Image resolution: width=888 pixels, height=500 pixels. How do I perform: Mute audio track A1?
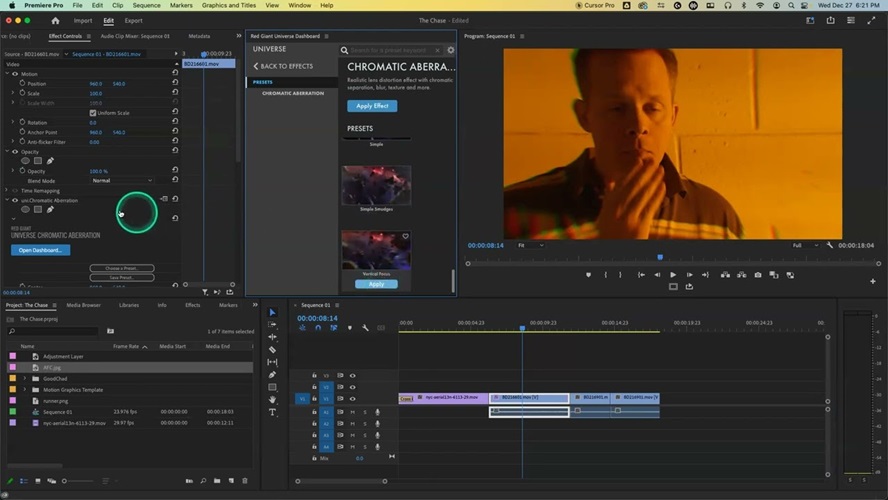point(352,412)
